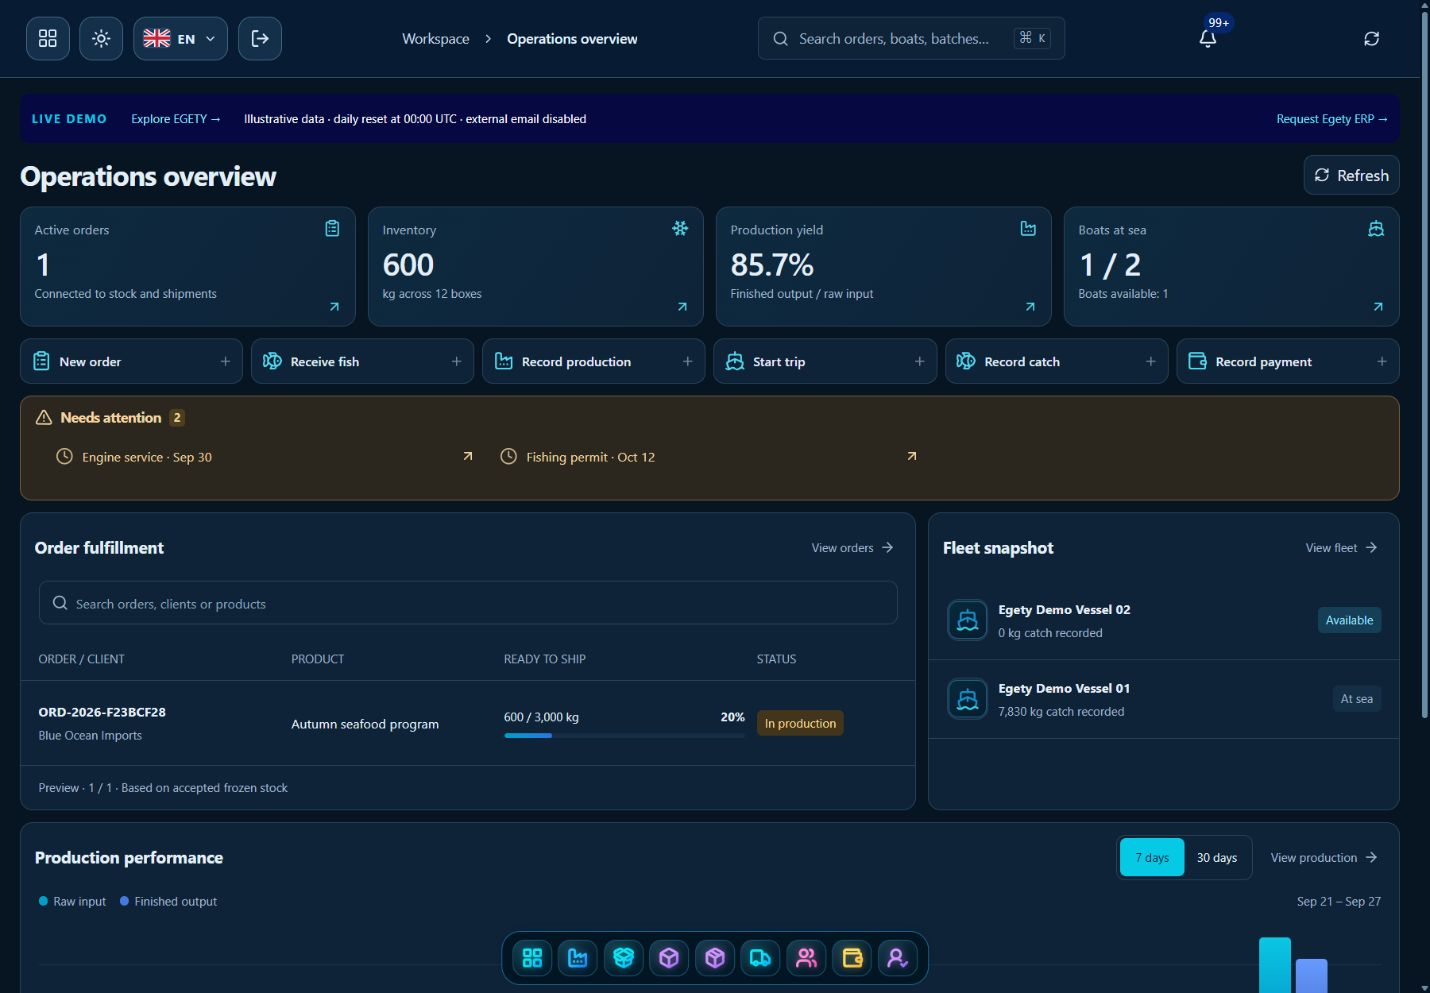Open the app grid menu in header

click(x=48, y=39)
